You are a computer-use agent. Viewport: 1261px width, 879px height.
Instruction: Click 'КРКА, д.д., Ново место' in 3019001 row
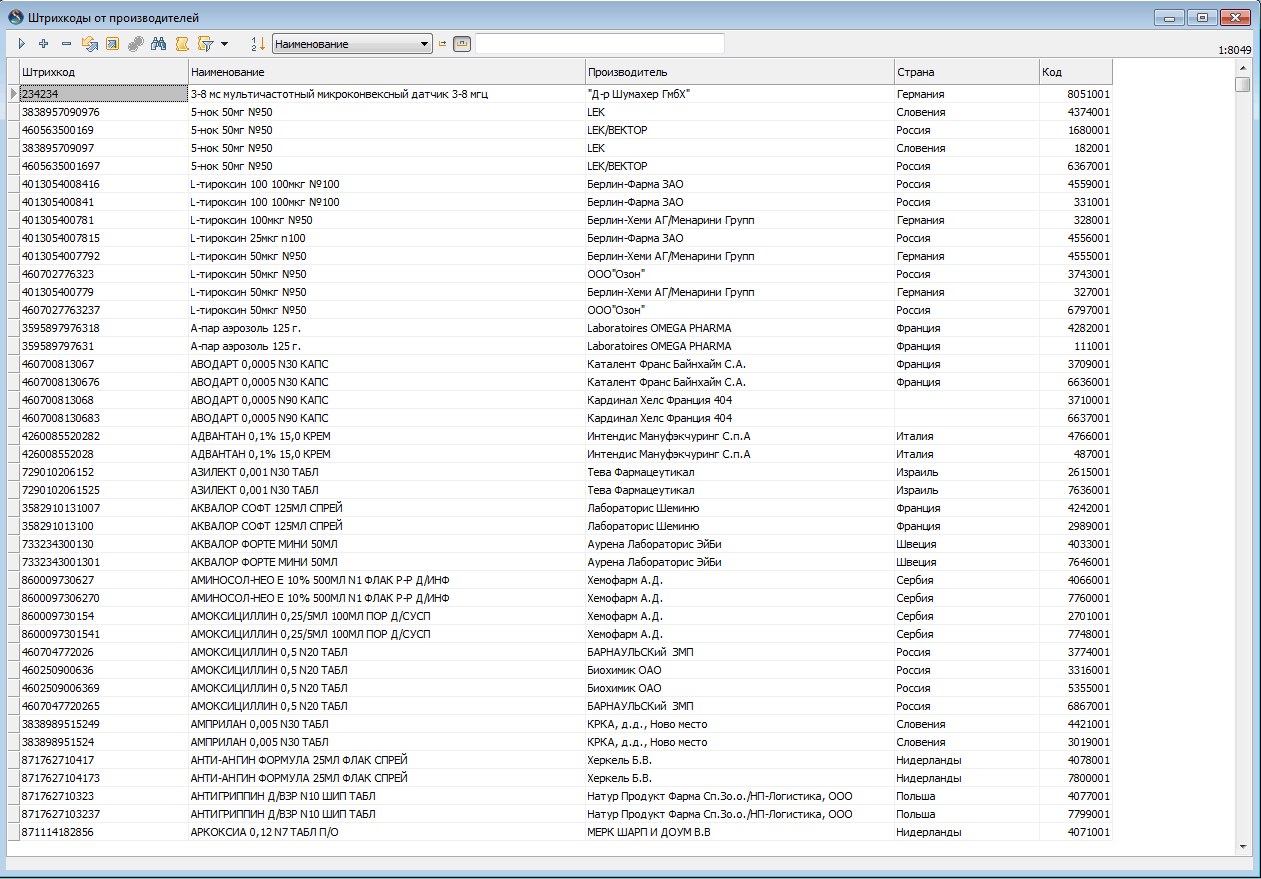(739, 742)
